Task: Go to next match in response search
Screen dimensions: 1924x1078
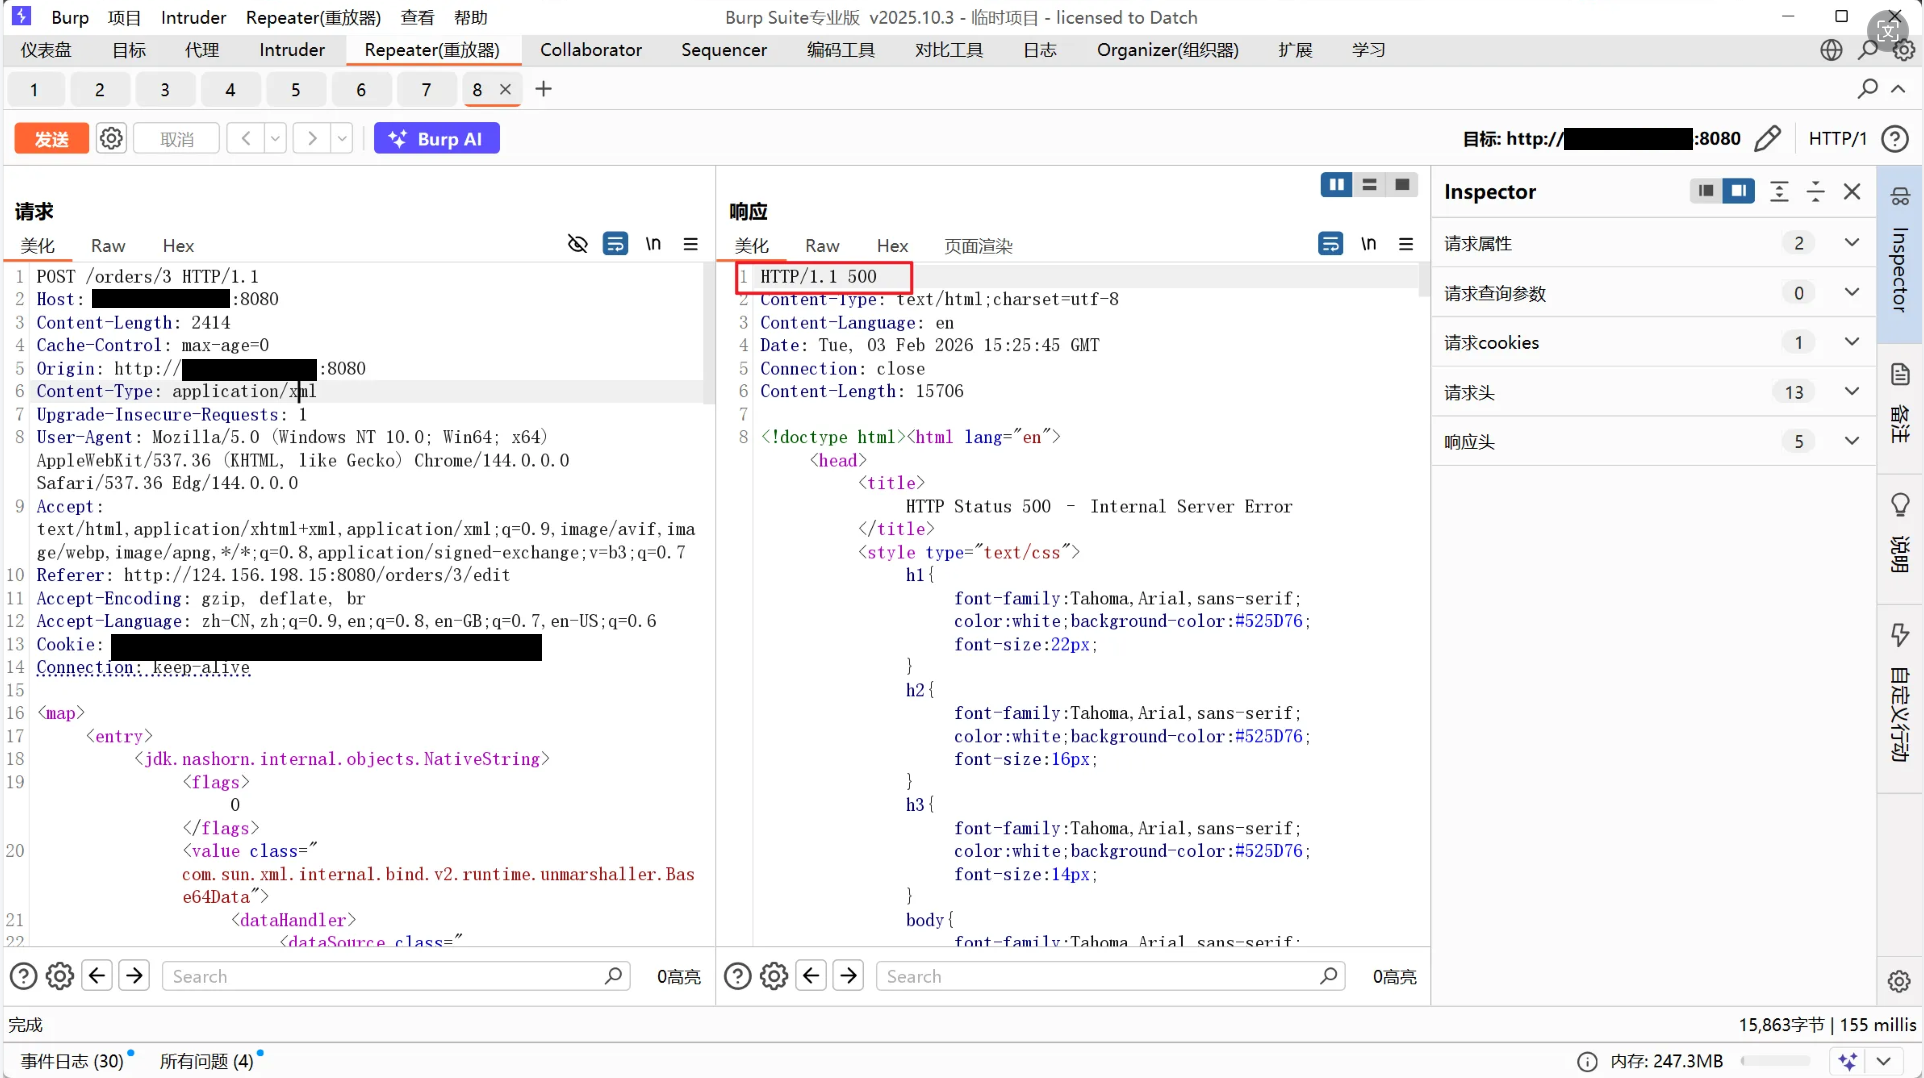Action: click(x=848, y=975)
